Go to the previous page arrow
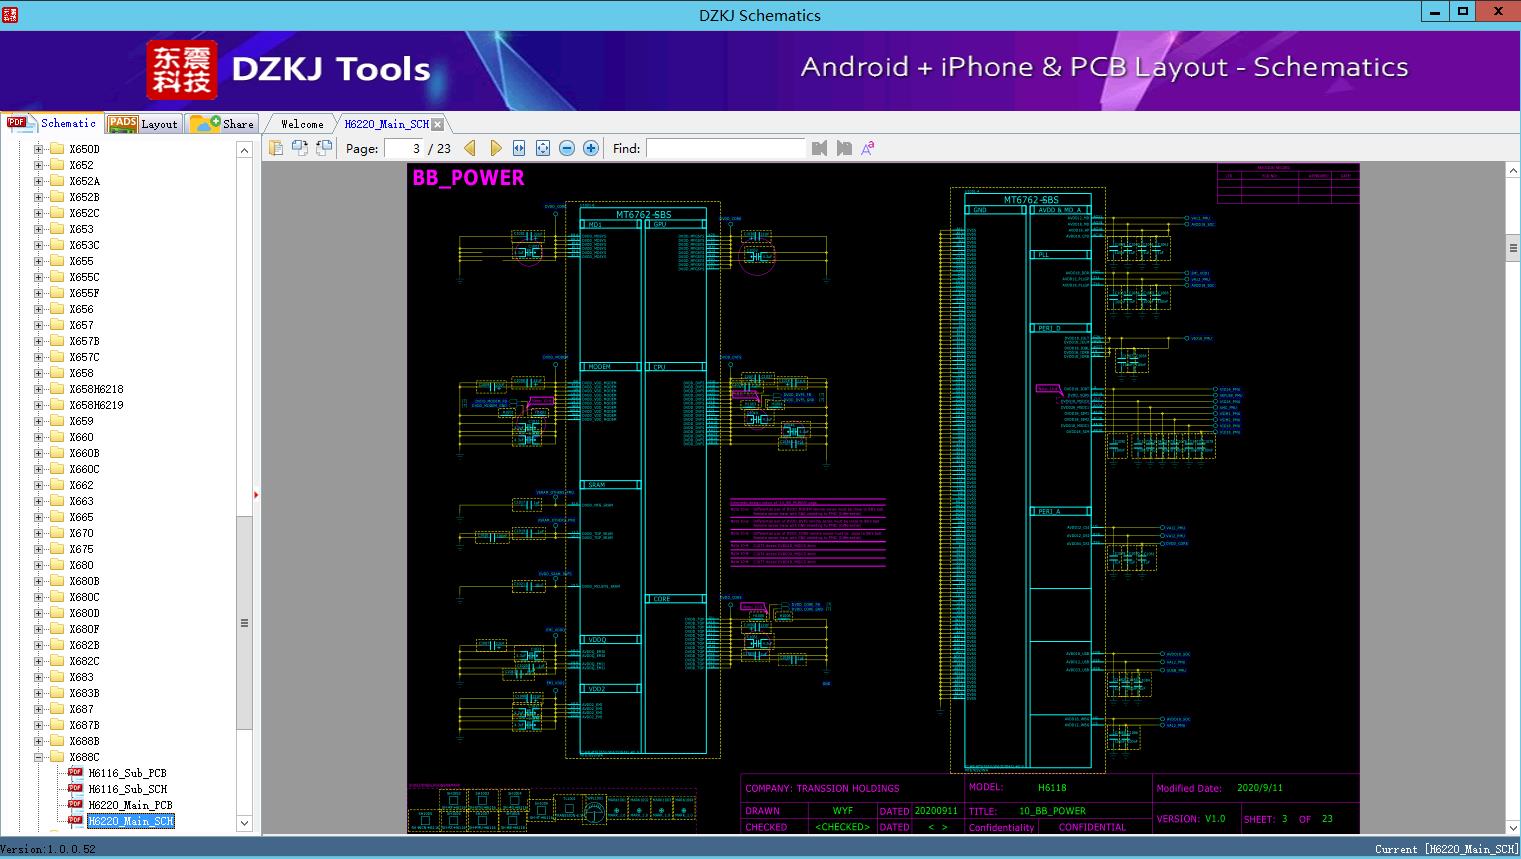Viewport: 1521px width, 859px height. 470,148
